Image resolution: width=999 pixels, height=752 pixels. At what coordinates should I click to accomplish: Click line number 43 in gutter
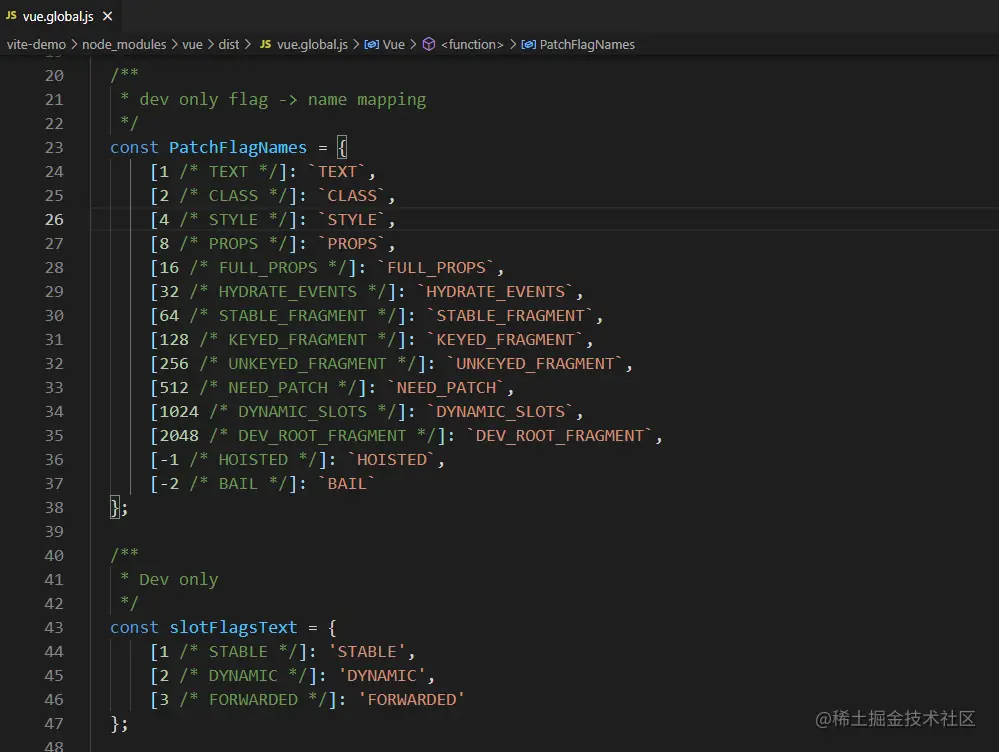click(x=54, y=628)
